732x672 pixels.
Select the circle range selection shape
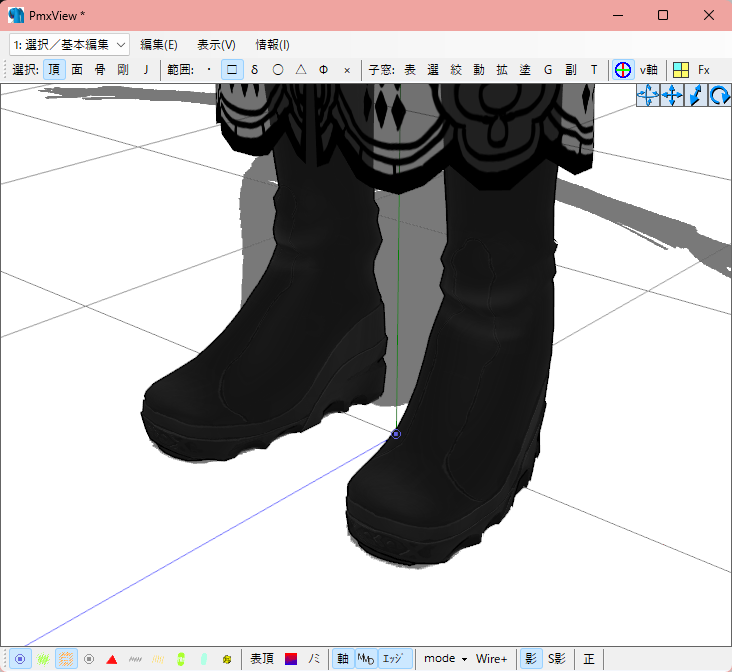[x=278, y=70]
